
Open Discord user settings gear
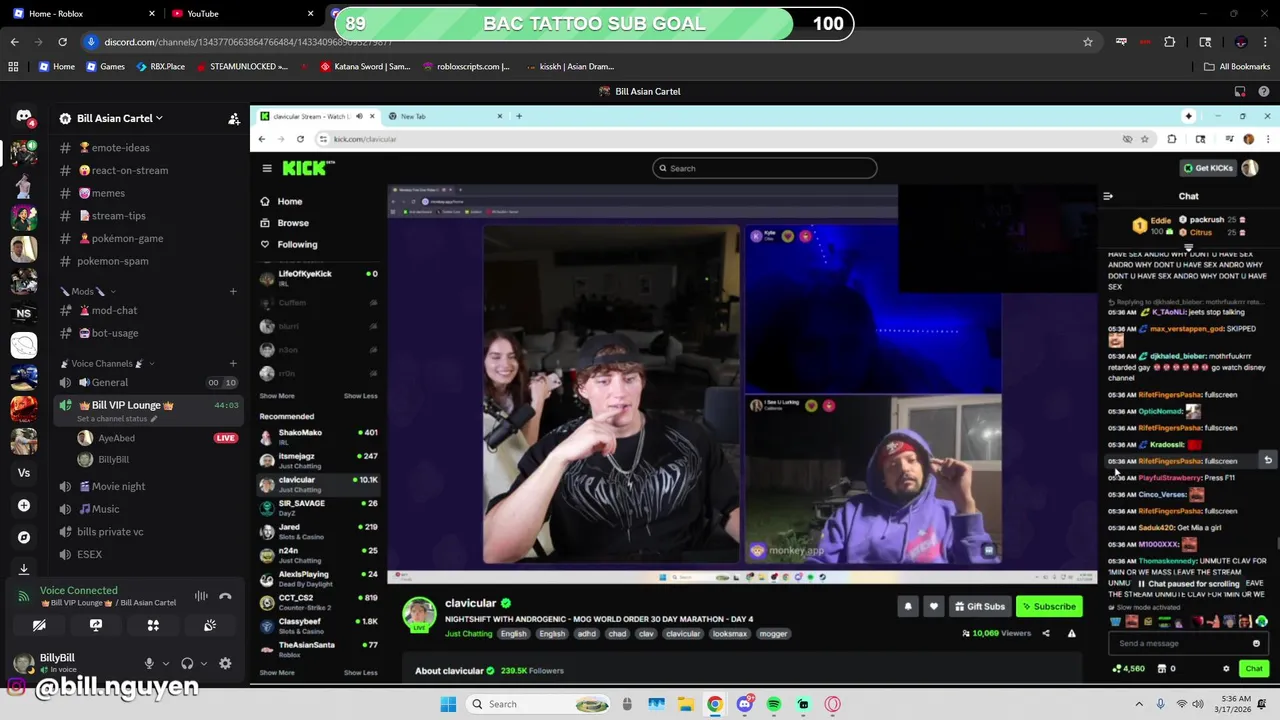[x=225, y=663]
